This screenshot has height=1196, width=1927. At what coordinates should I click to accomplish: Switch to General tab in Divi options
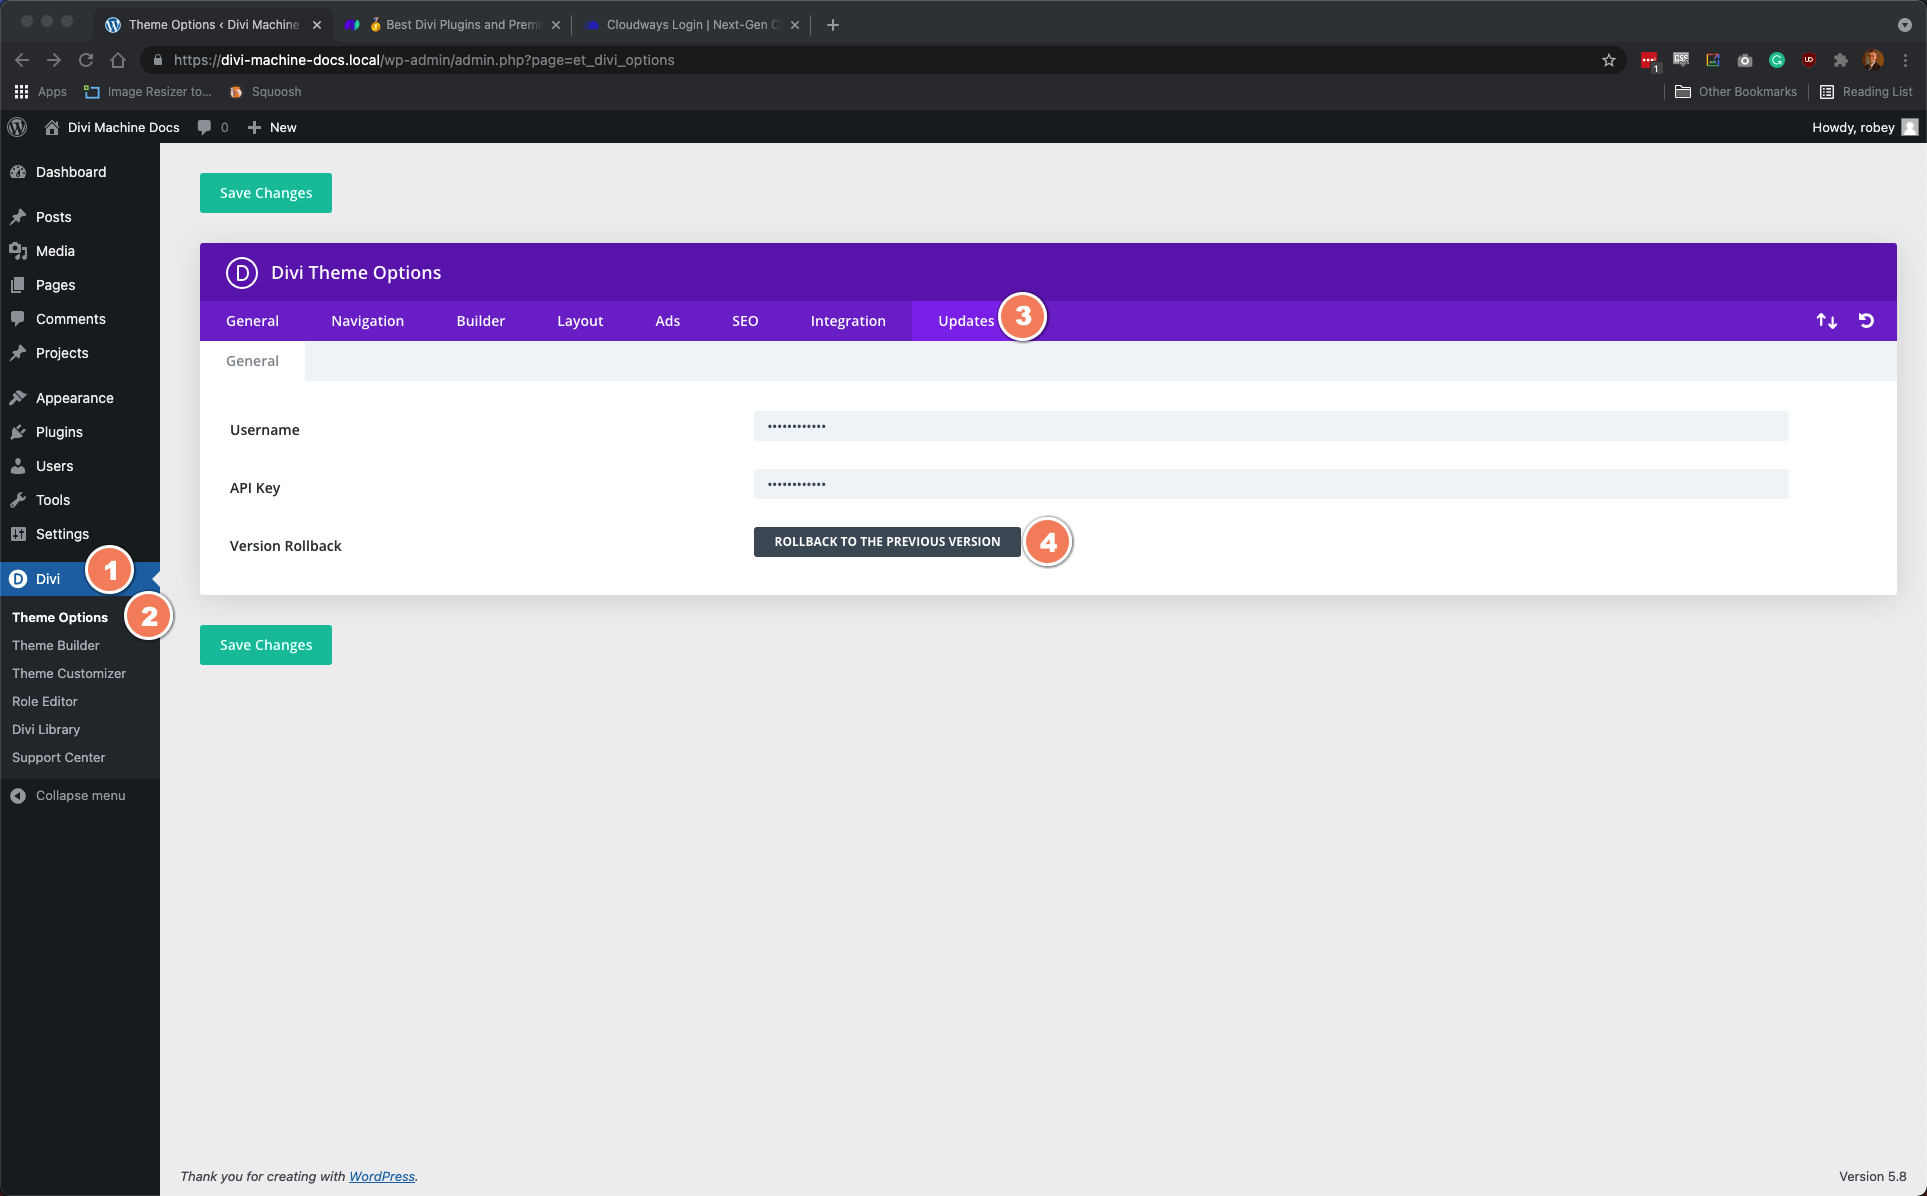click(x=252, y=321)
